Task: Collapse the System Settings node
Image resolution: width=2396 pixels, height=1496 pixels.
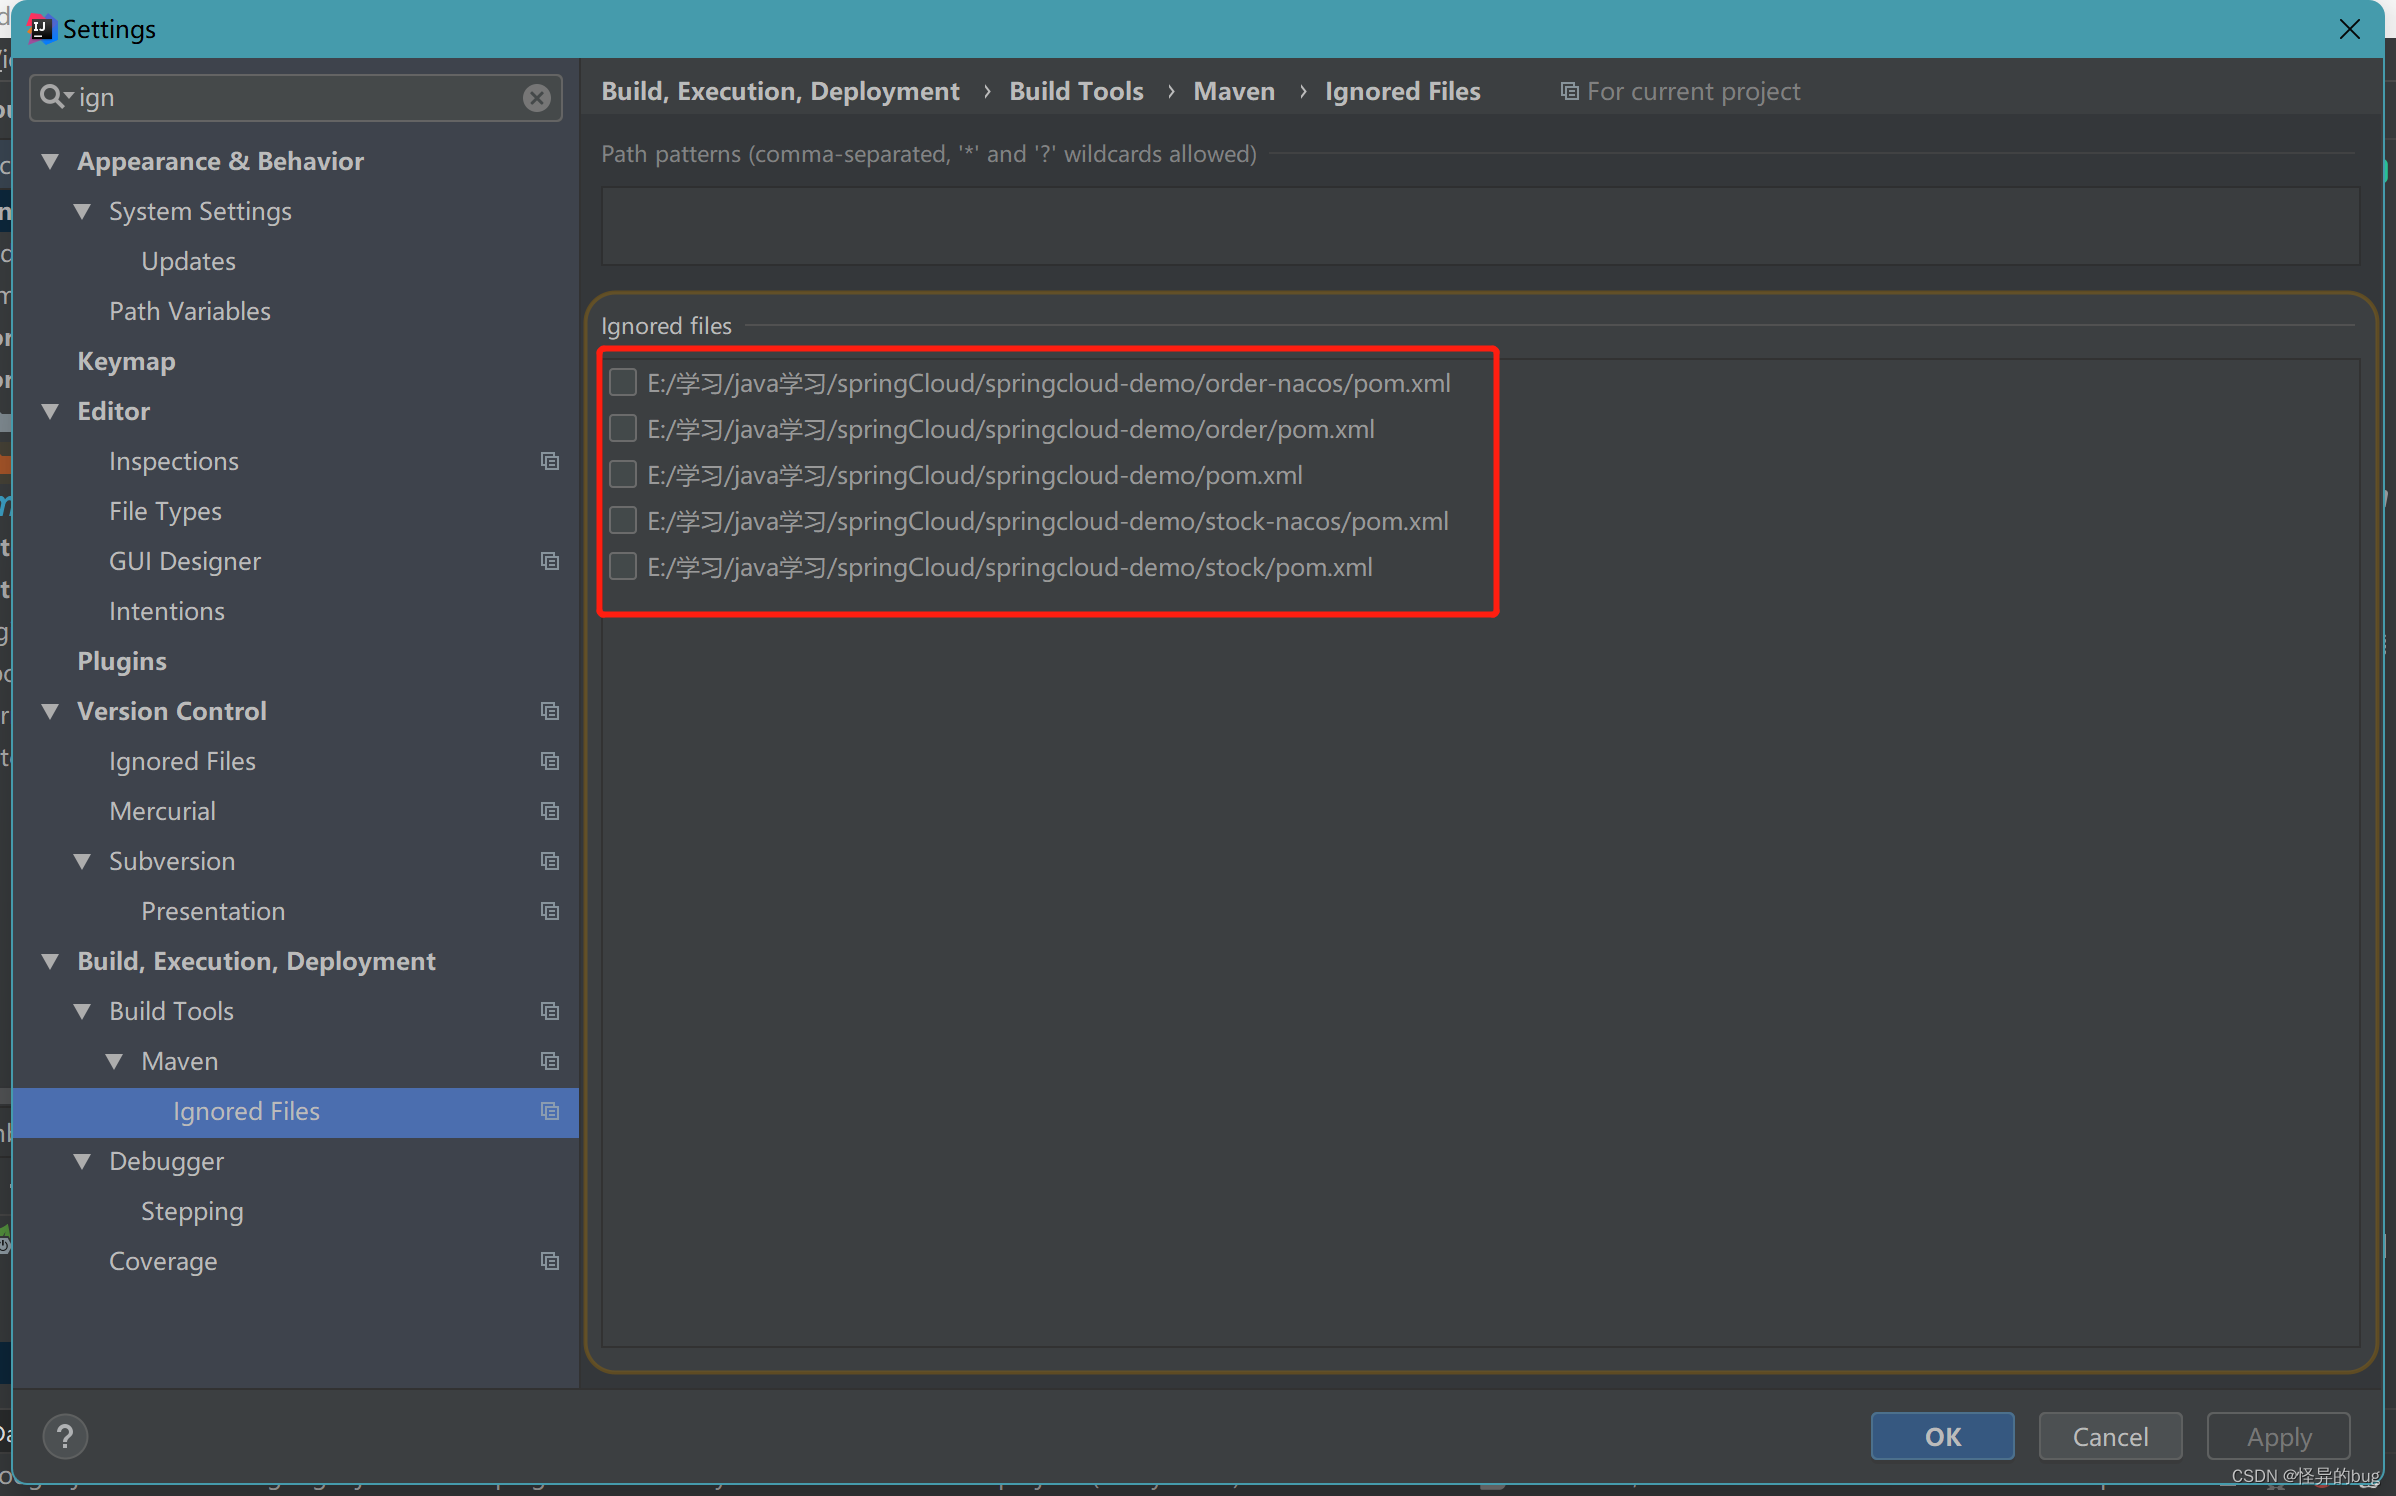Action: pos(82,211)
